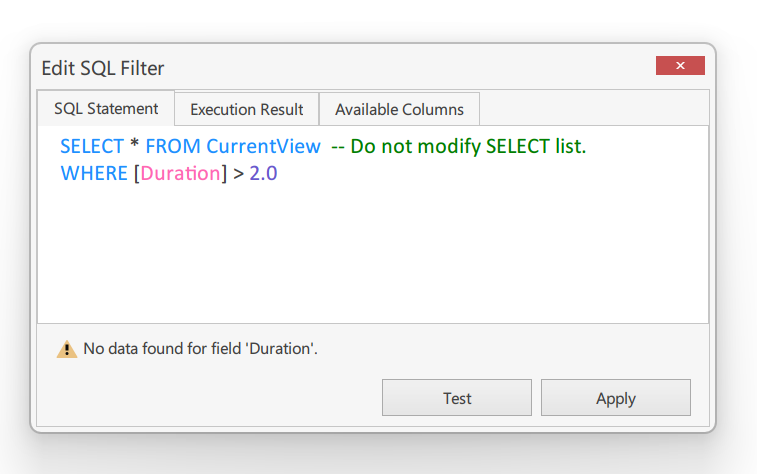Click the 'No data found' warning message

[x=200, y=349]
